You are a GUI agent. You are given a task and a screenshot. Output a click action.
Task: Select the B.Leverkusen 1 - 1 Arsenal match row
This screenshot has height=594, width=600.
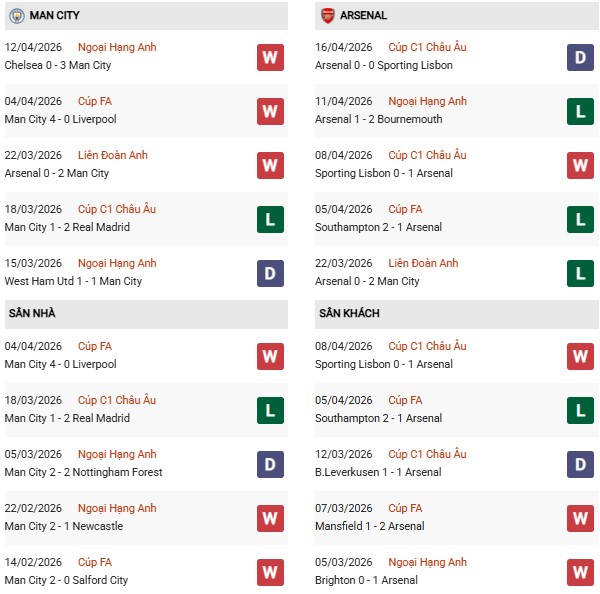click(380, 472)
